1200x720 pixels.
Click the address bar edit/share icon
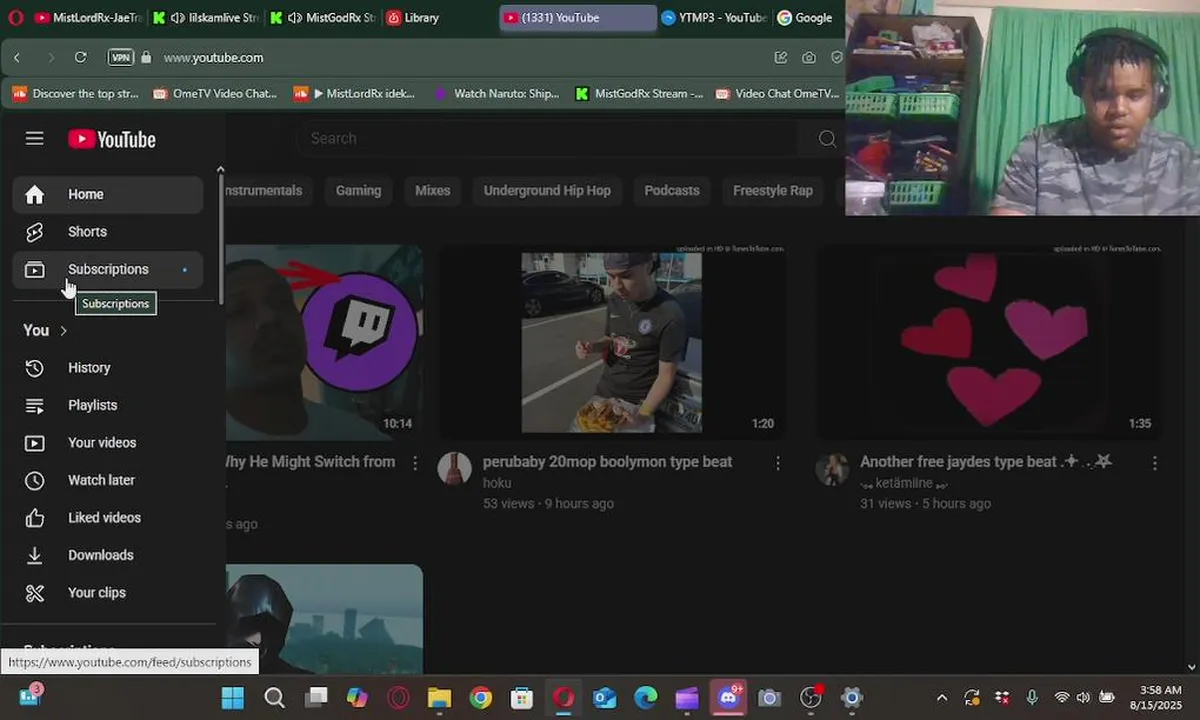(780, 58)
